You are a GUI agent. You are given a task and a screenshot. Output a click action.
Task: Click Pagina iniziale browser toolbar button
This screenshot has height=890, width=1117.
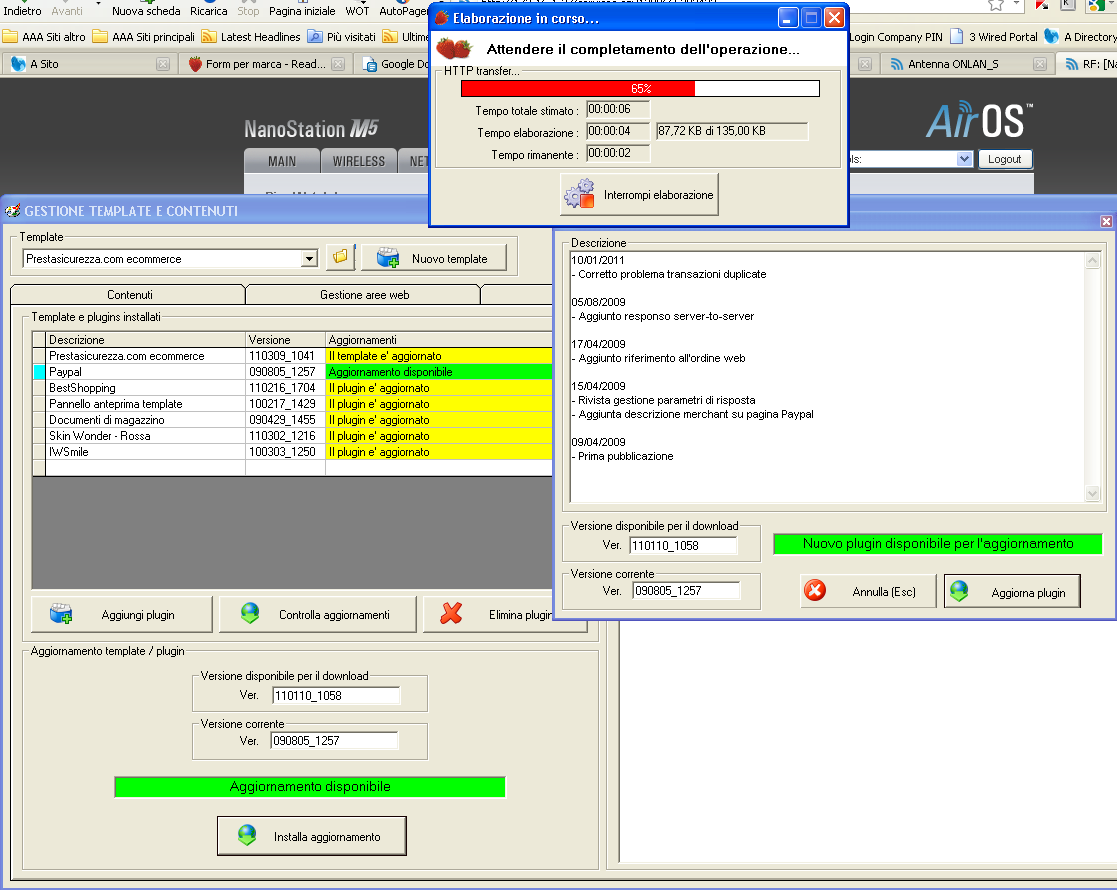tap(302, 9)
